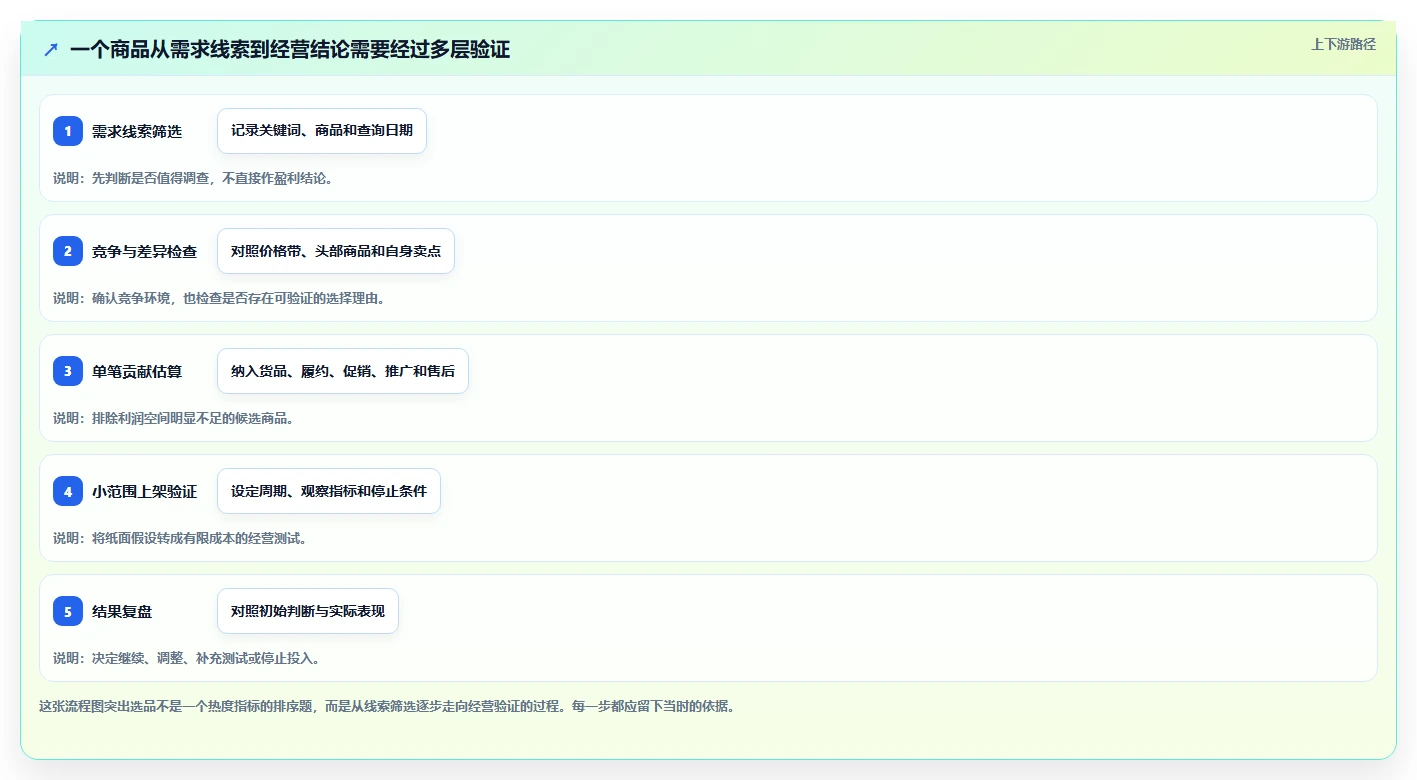The image size is (1417, 780).
Task: Select step number badge 1
Action: pos(68,131)
